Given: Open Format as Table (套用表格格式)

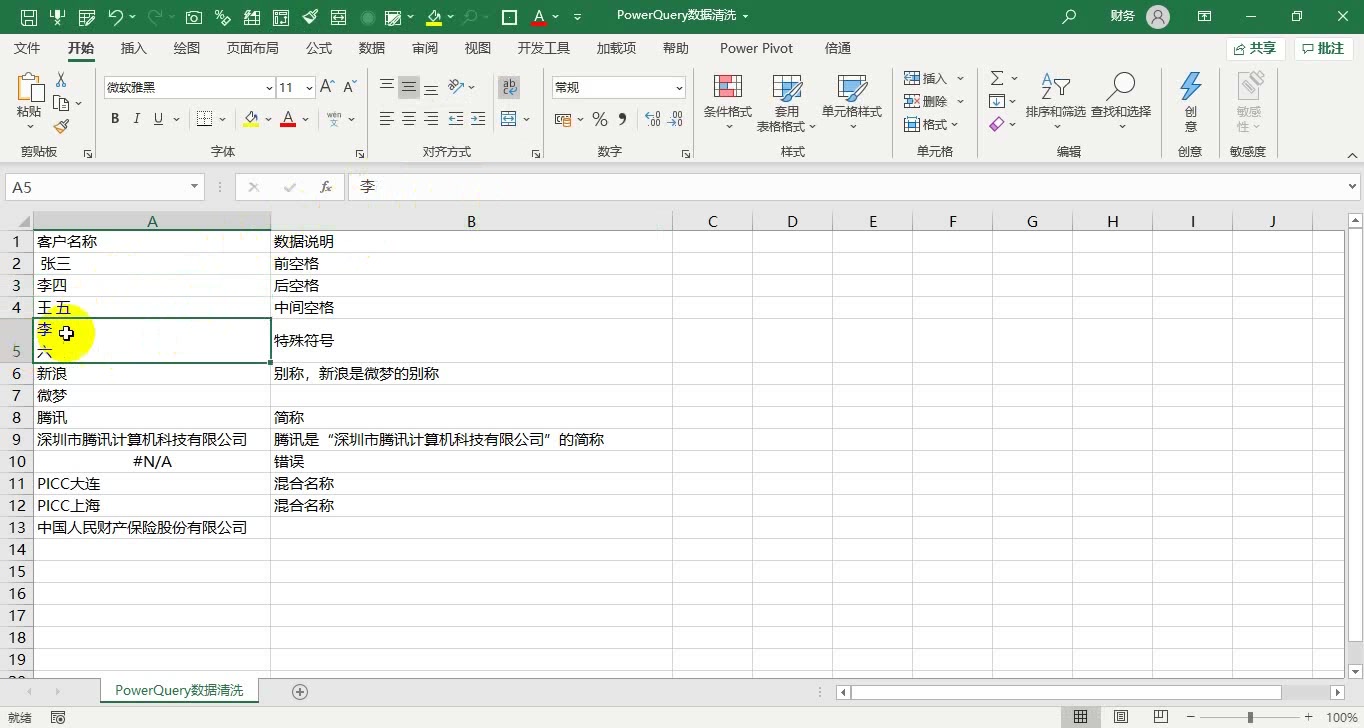Looking at the screenshot, I should point(787,101).
